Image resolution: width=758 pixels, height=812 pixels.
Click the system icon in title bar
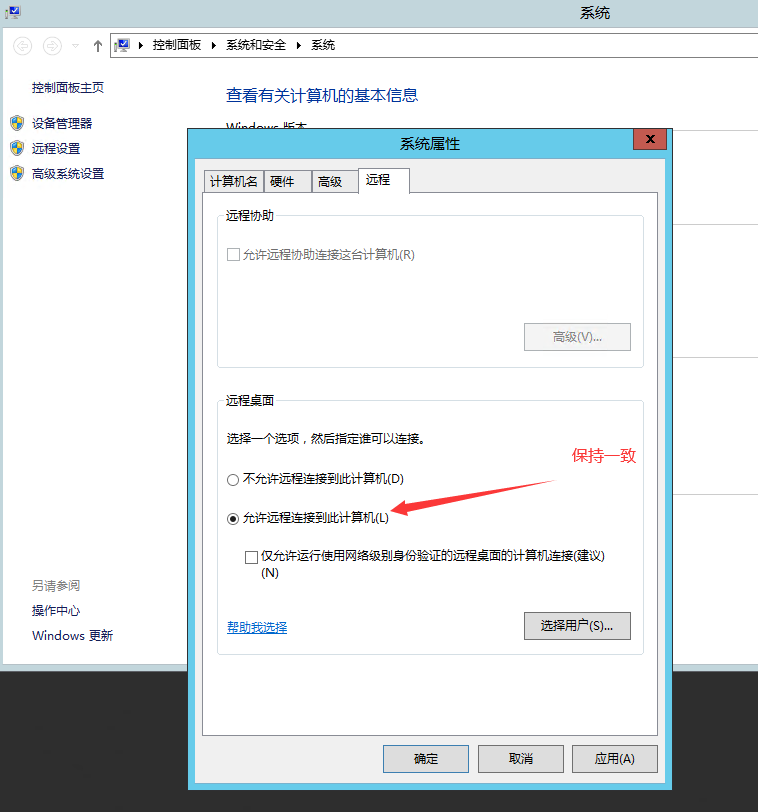click(12, 12)
